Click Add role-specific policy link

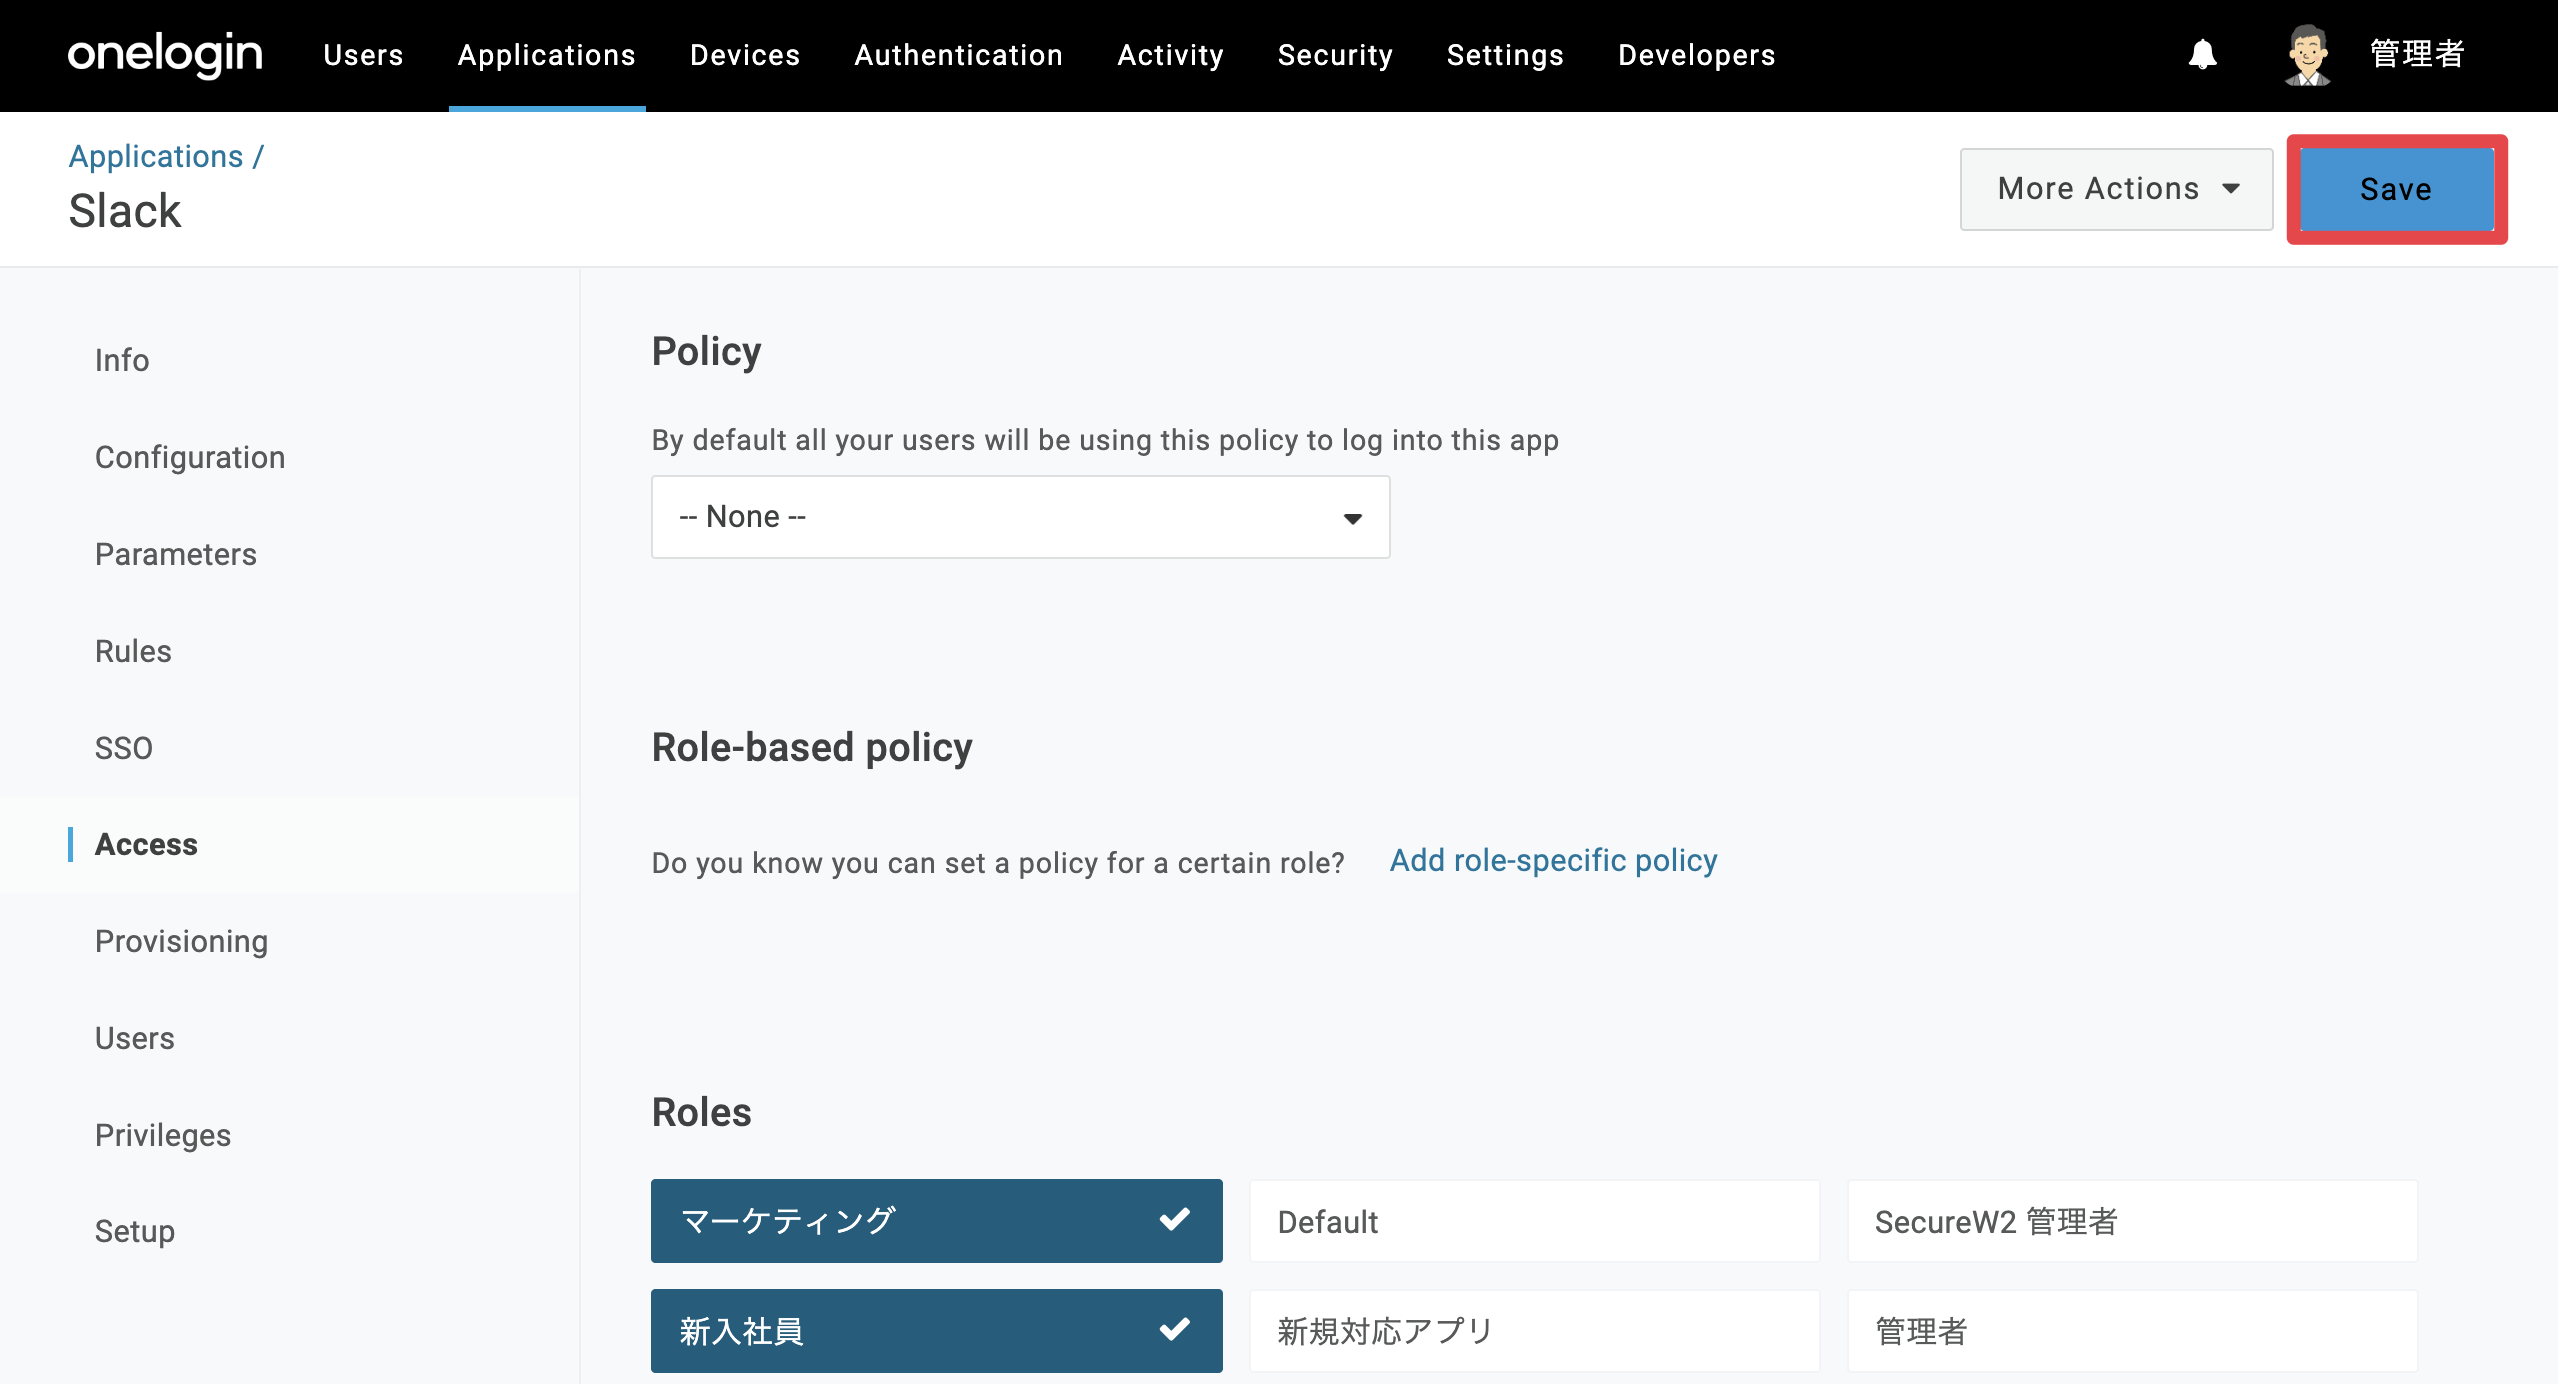(x=1553, y=860)
